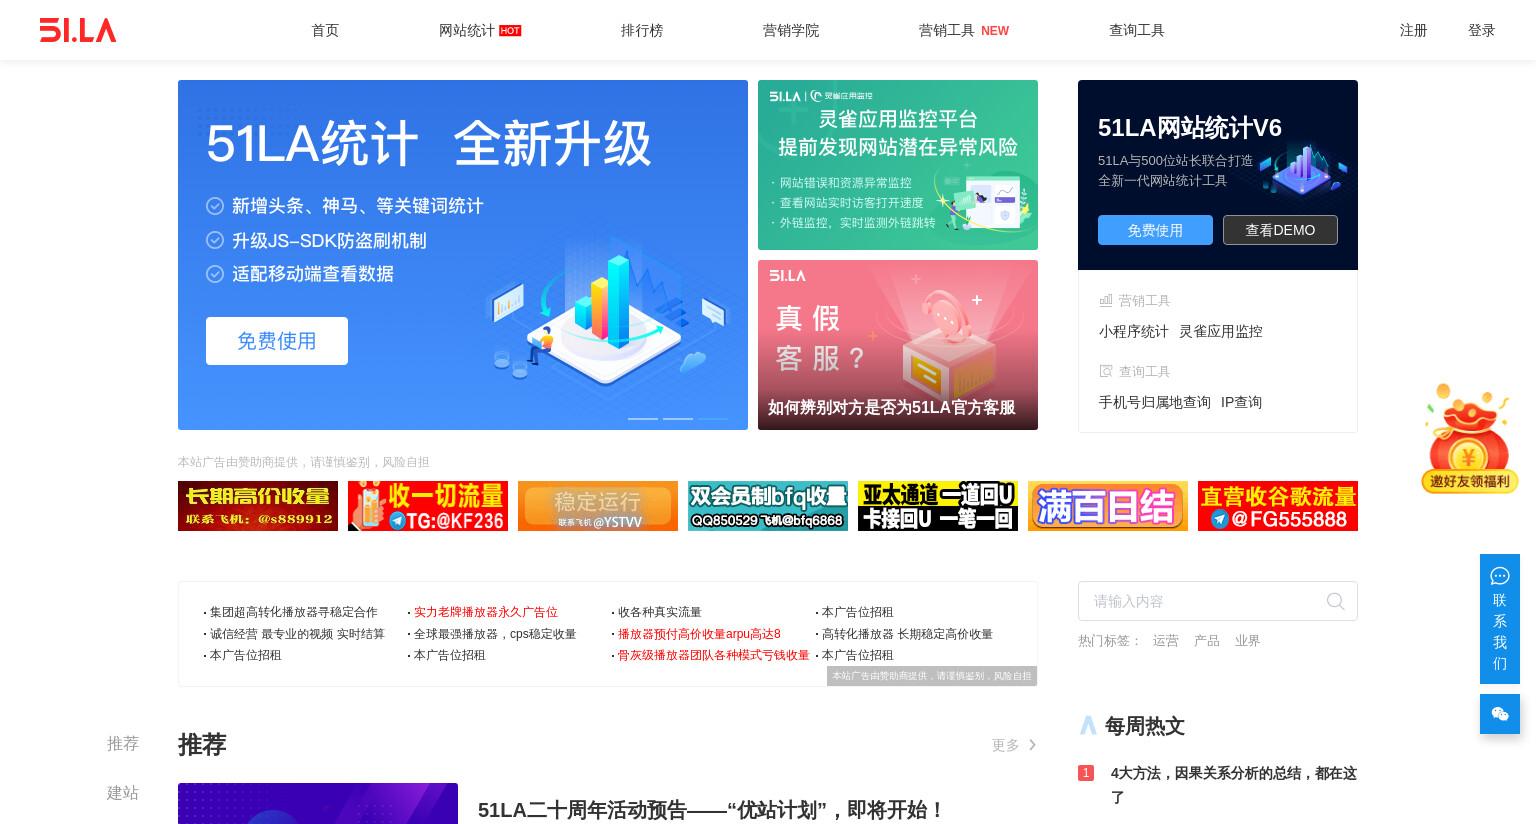The image size is (1536, 824).
Task: Select the 业界 hot tag
Action: click(x=1247, y=640)
